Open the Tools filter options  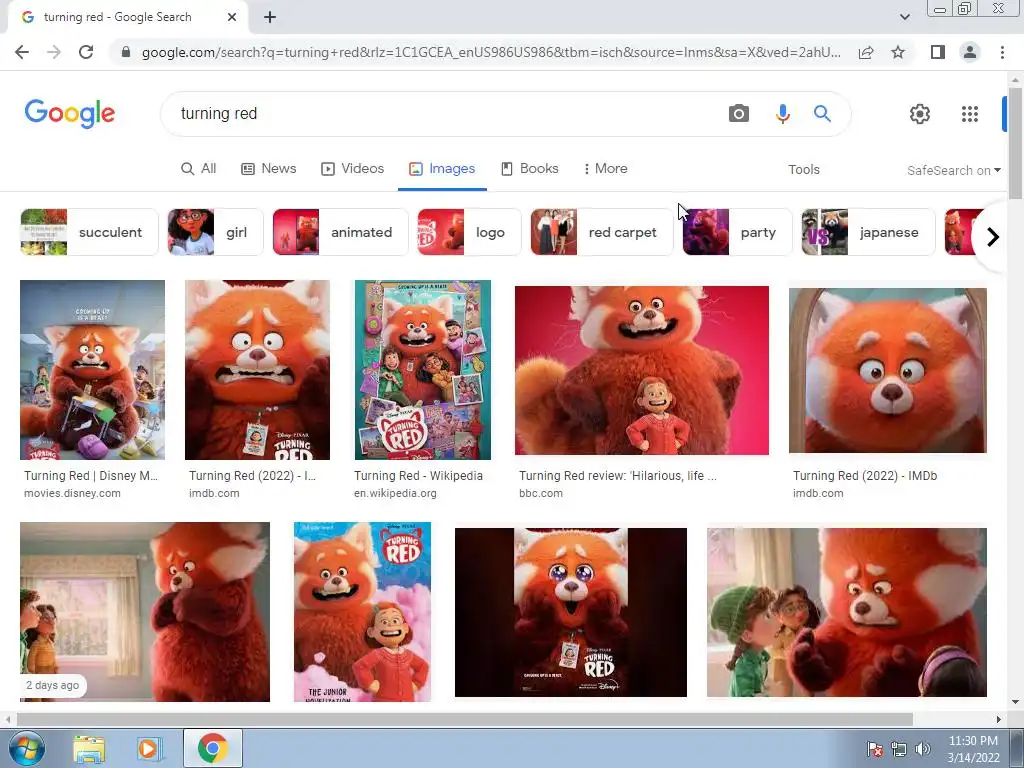(x=803, y=170)
